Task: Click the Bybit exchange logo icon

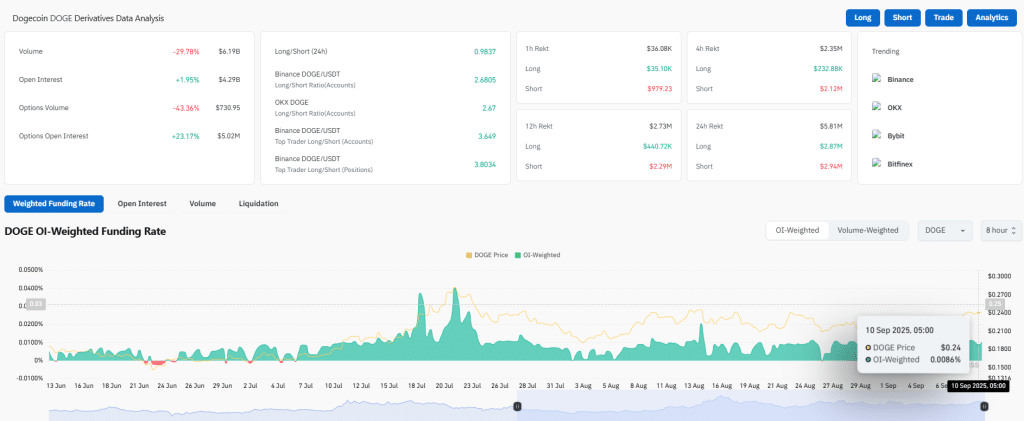Action: (877, 134)
